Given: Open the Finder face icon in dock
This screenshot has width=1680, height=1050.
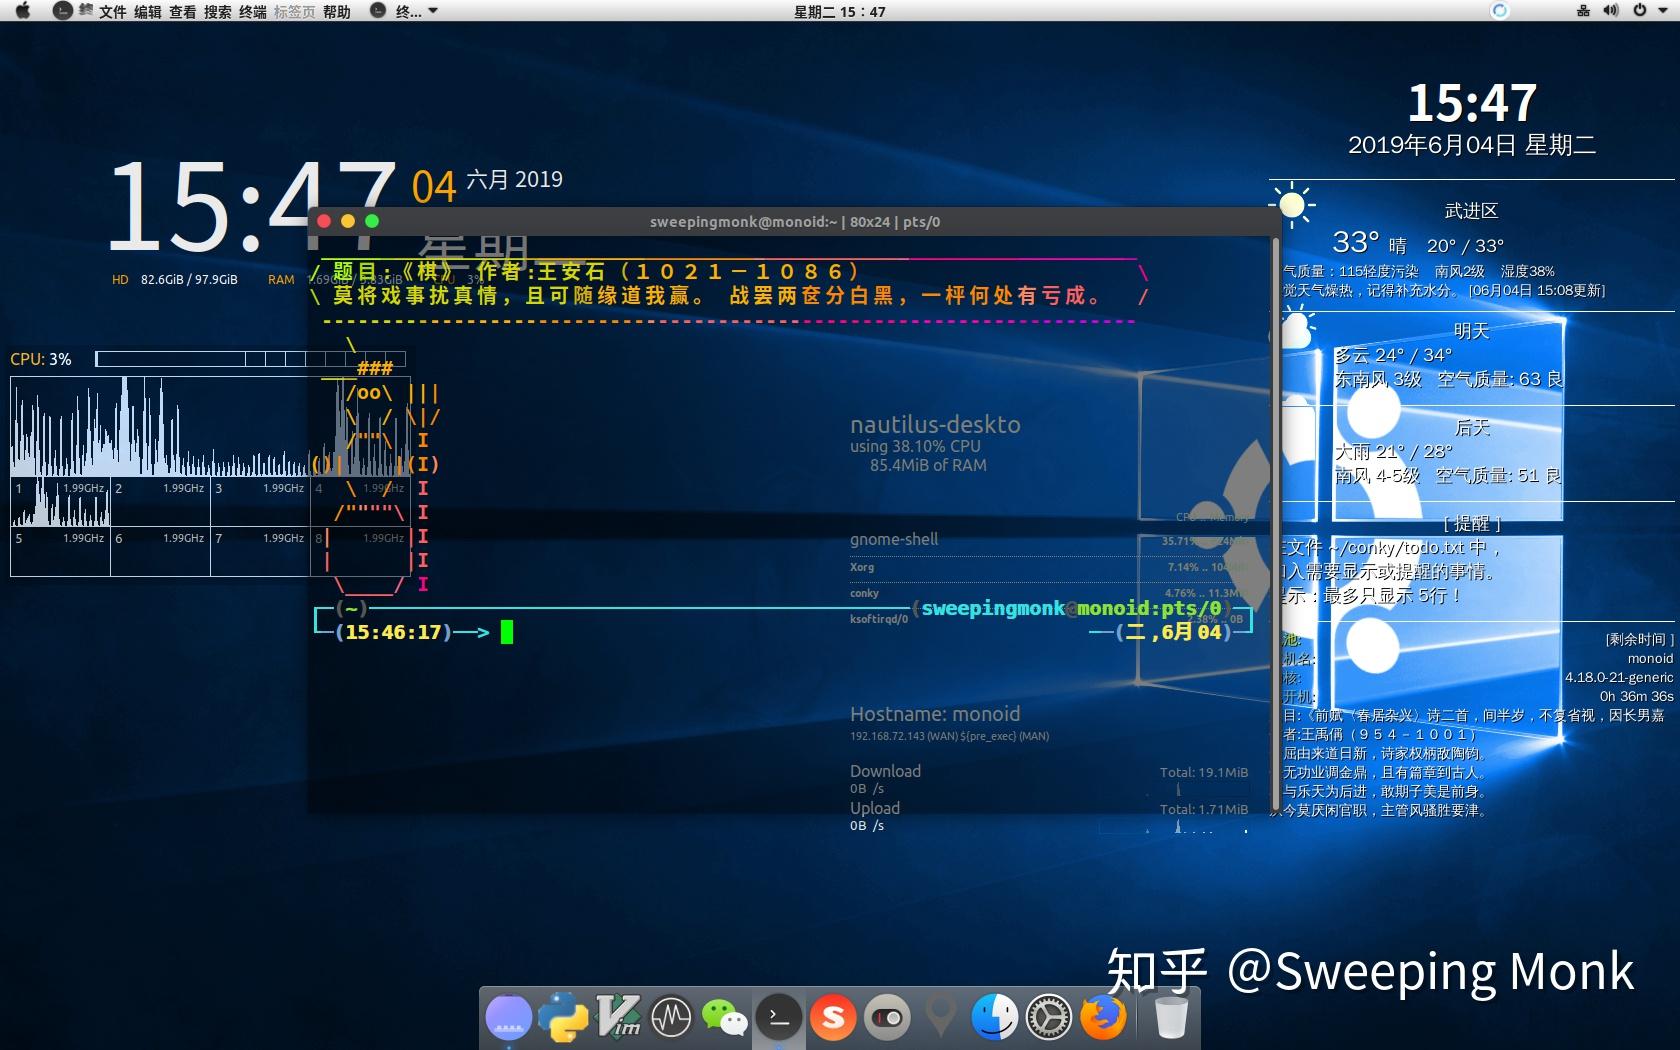Looking at the screenshot, I should coord(995,1018).
